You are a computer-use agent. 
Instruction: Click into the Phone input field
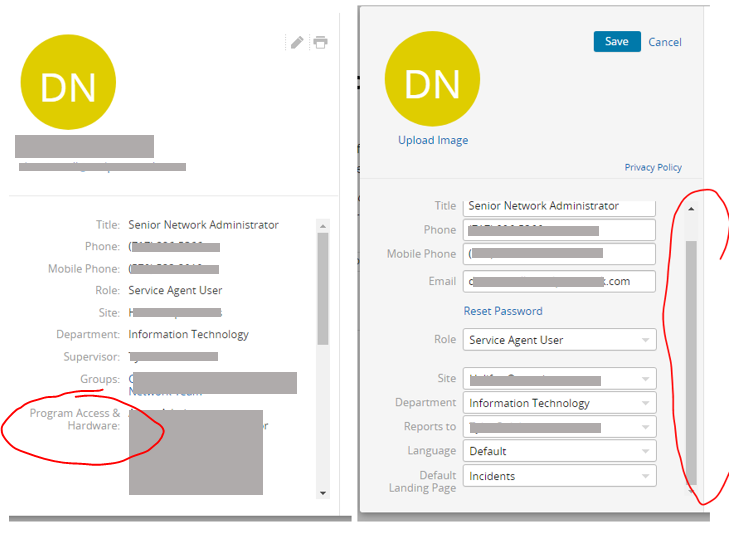(559, 230)
